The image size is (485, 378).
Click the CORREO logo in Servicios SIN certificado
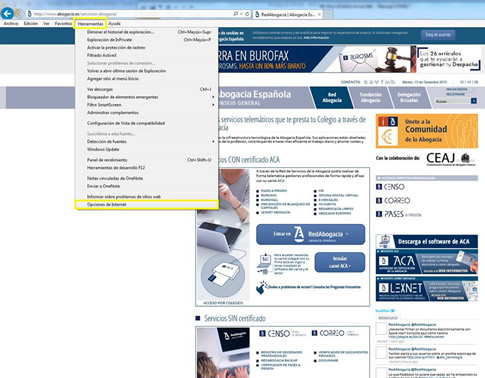tap(328, 333)
